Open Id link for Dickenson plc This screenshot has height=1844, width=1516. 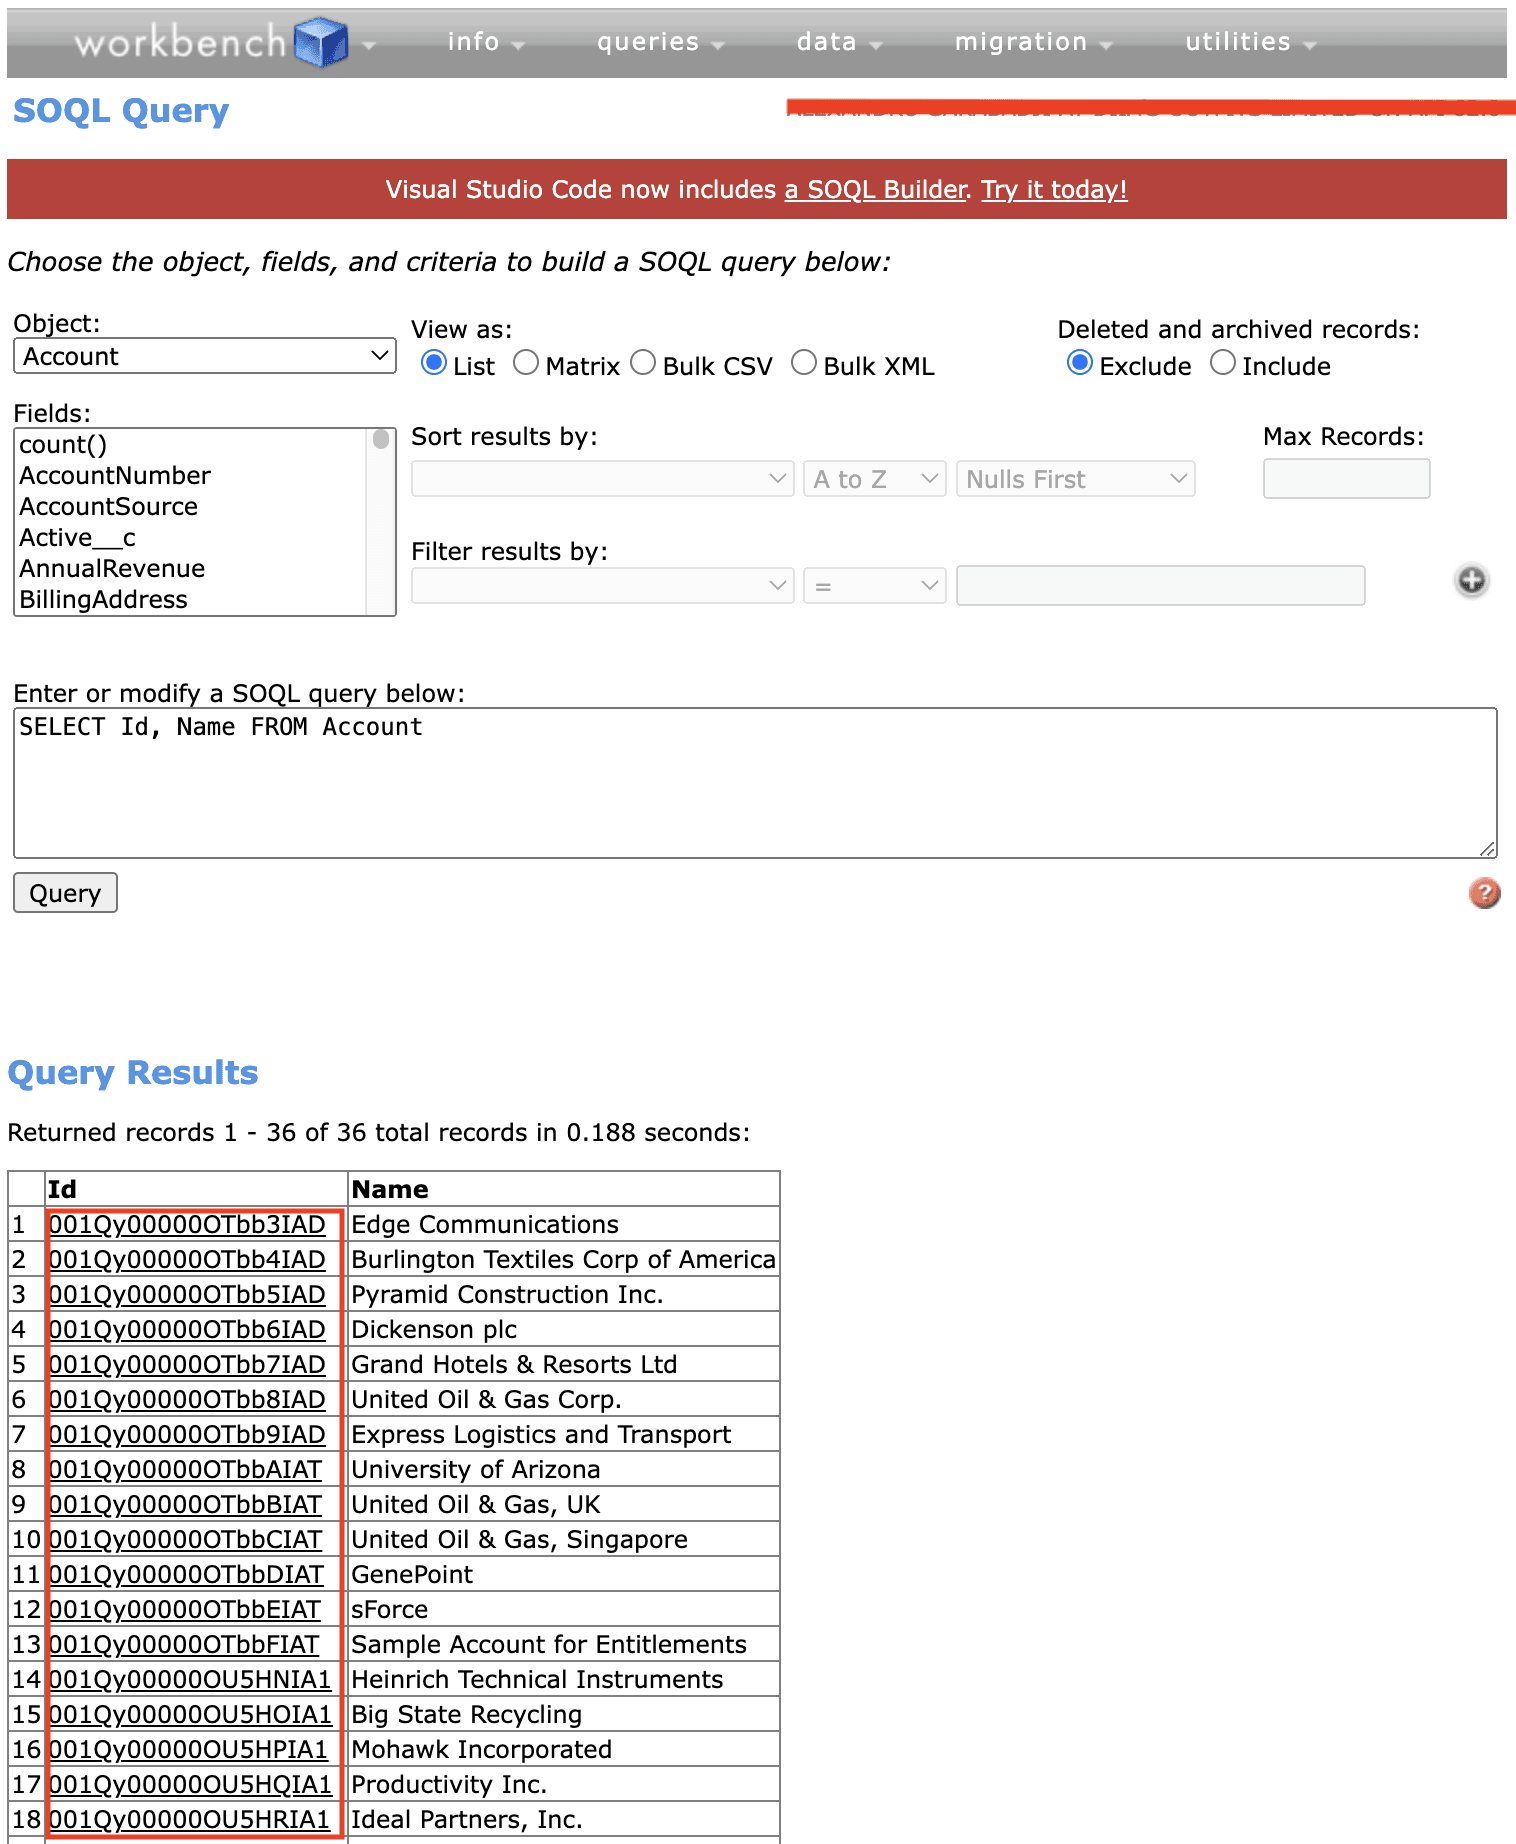188,1329
